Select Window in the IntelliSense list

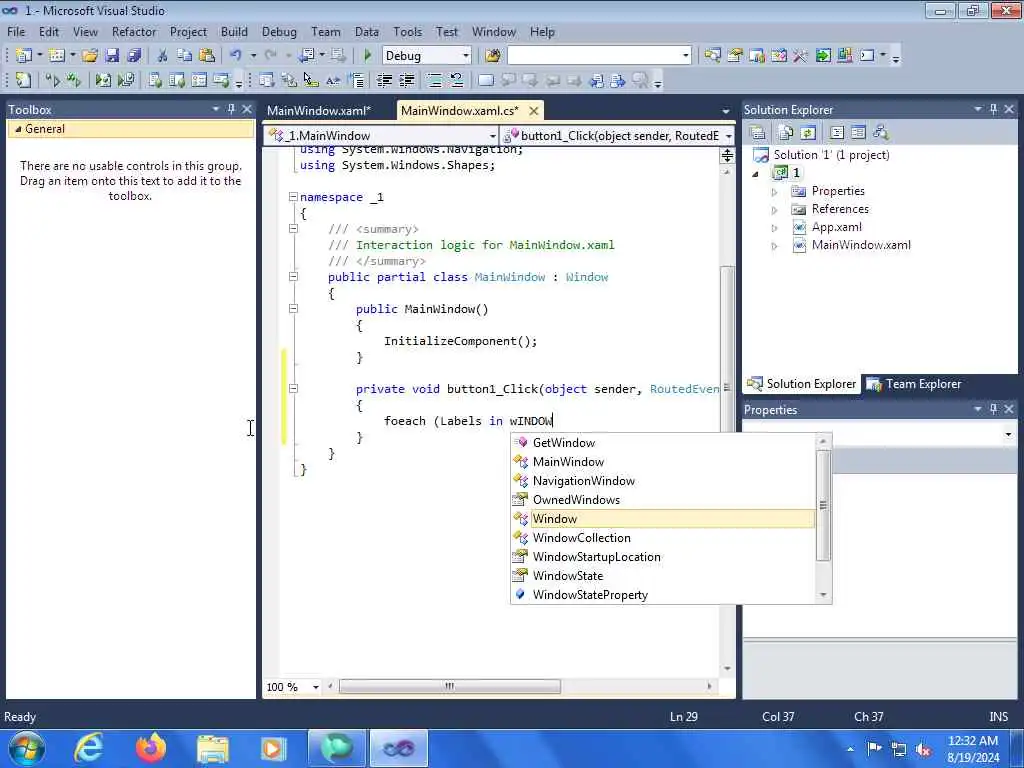(663, 519)
